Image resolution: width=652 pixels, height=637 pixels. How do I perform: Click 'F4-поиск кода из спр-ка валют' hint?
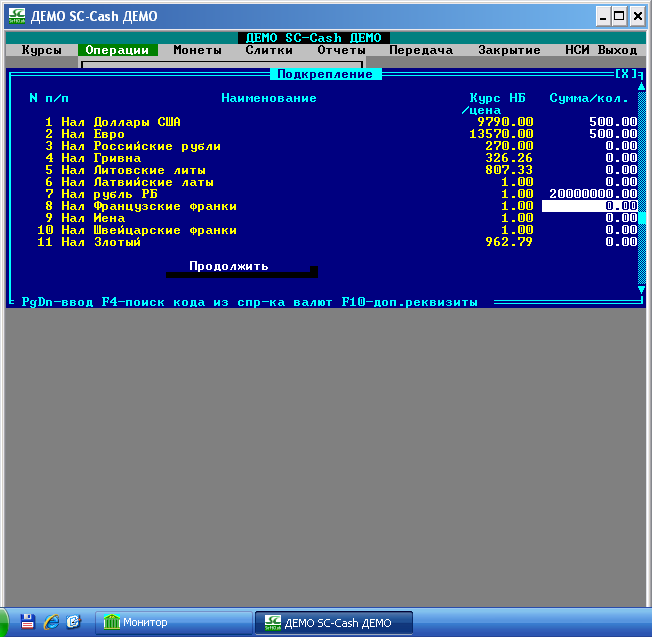(x=217, y=302)
